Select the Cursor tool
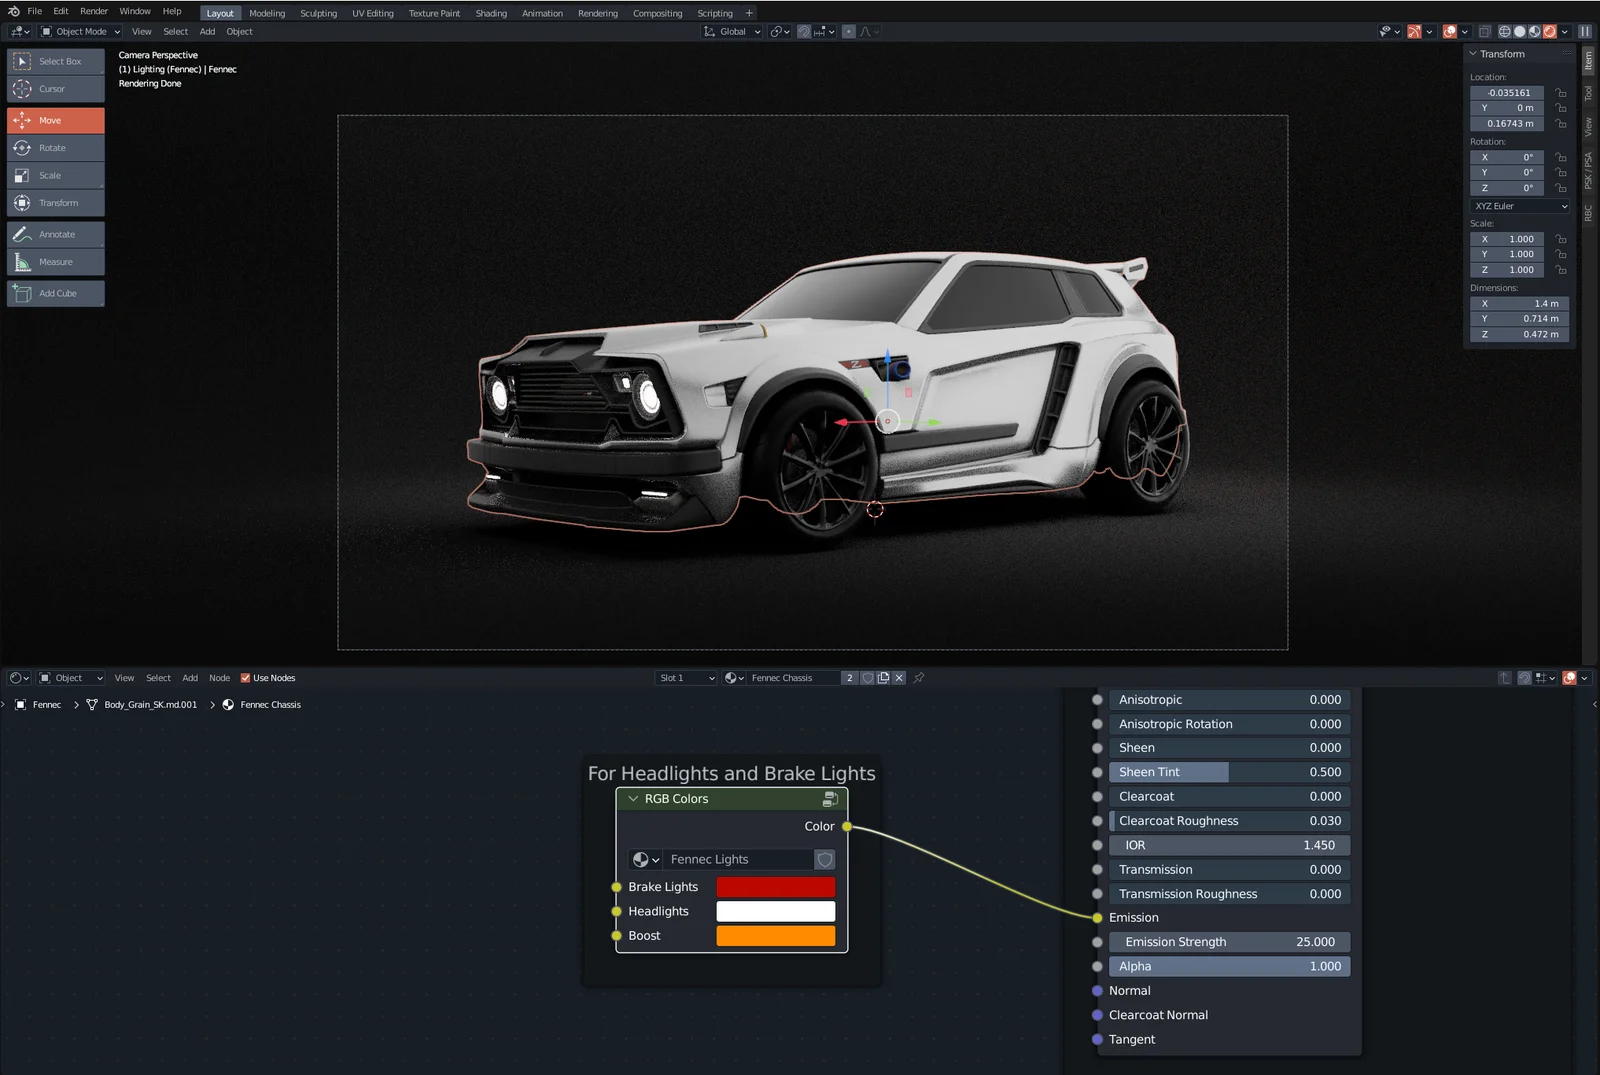The width and height of the screenshot is (1600, 1075). pos(55,89)
